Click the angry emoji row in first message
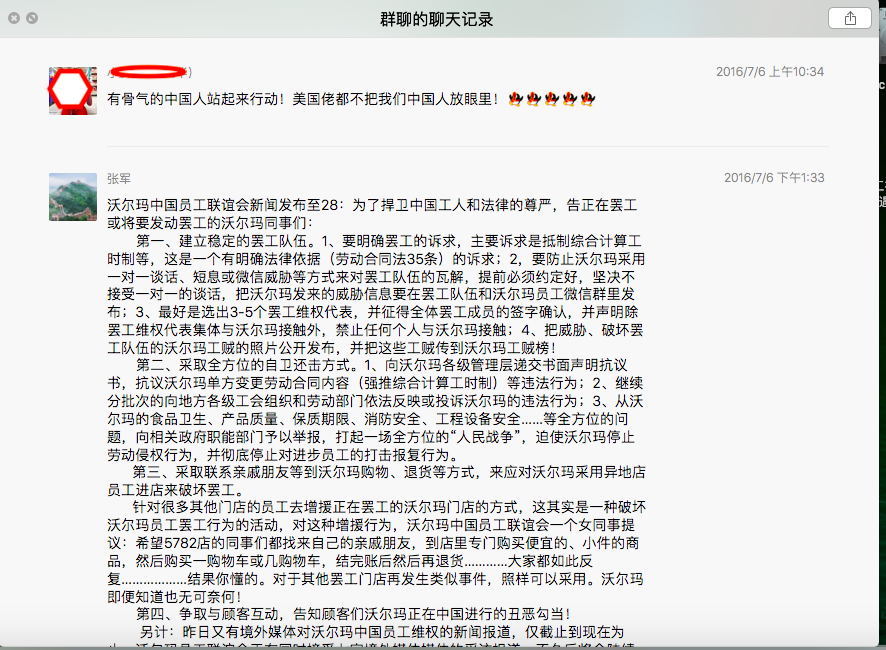Screen dimensions: 886x650 coord(551,99)
